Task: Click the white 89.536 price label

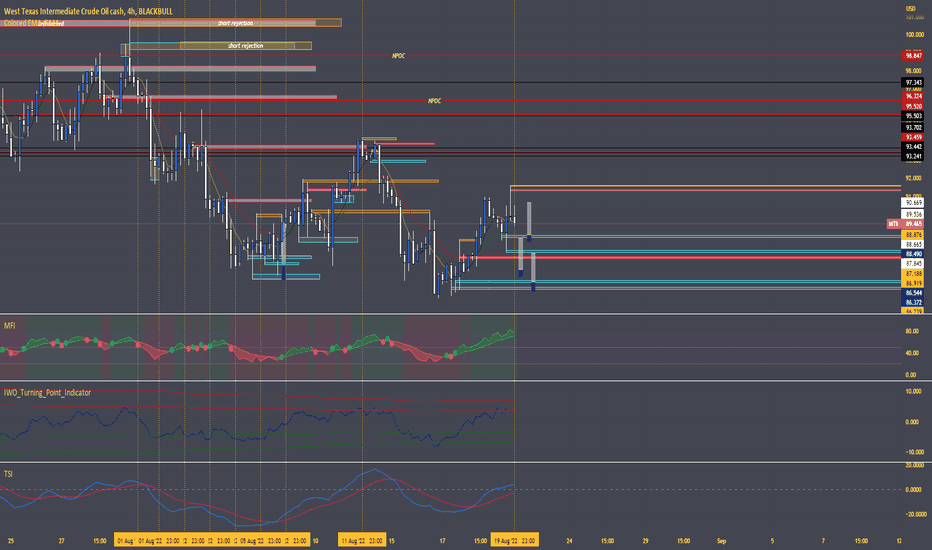Action: (913, 214)
